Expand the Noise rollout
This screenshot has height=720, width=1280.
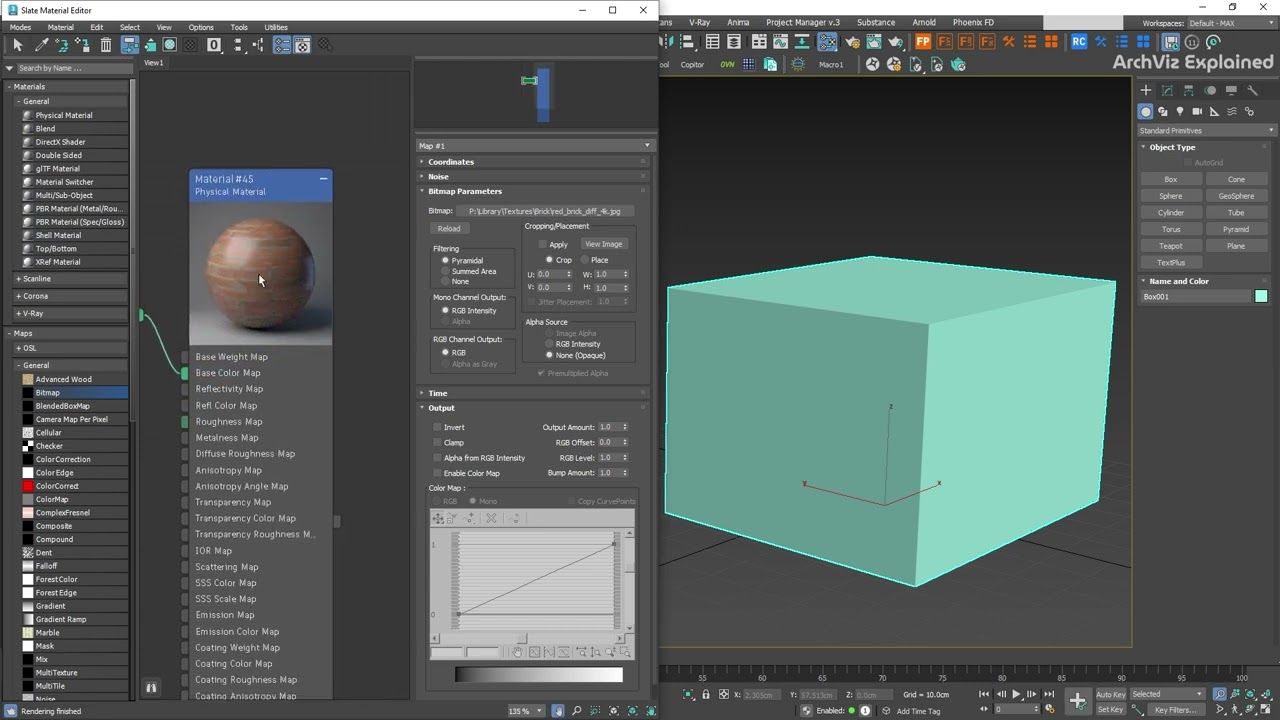534,176
